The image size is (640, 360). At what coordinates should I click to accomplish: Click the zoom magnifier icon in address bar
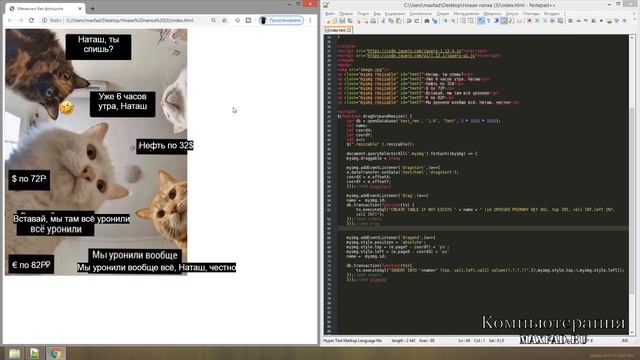(213, 20)
